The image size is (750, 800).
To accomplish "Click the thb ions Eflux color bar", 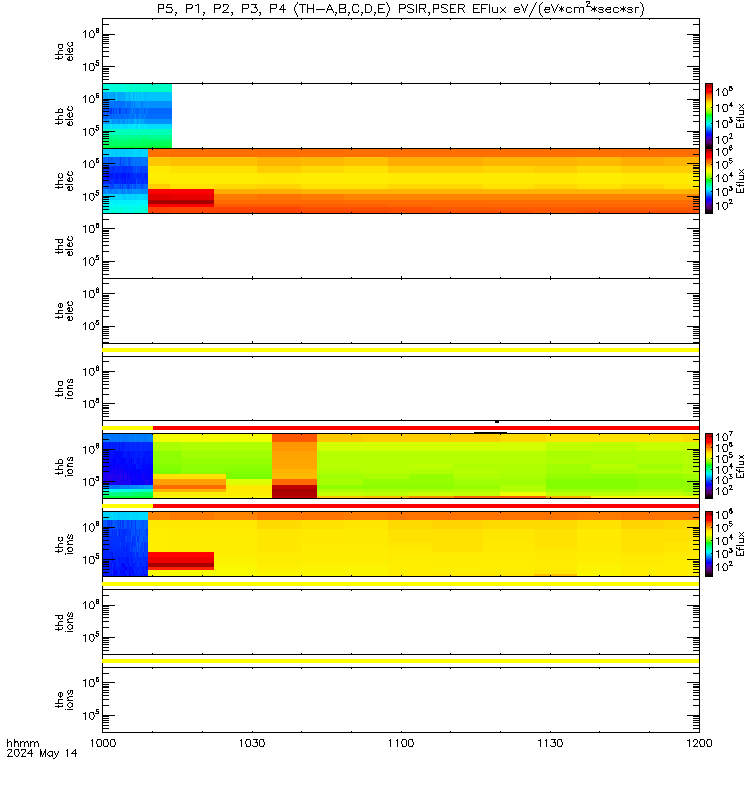I will [709, 466].
